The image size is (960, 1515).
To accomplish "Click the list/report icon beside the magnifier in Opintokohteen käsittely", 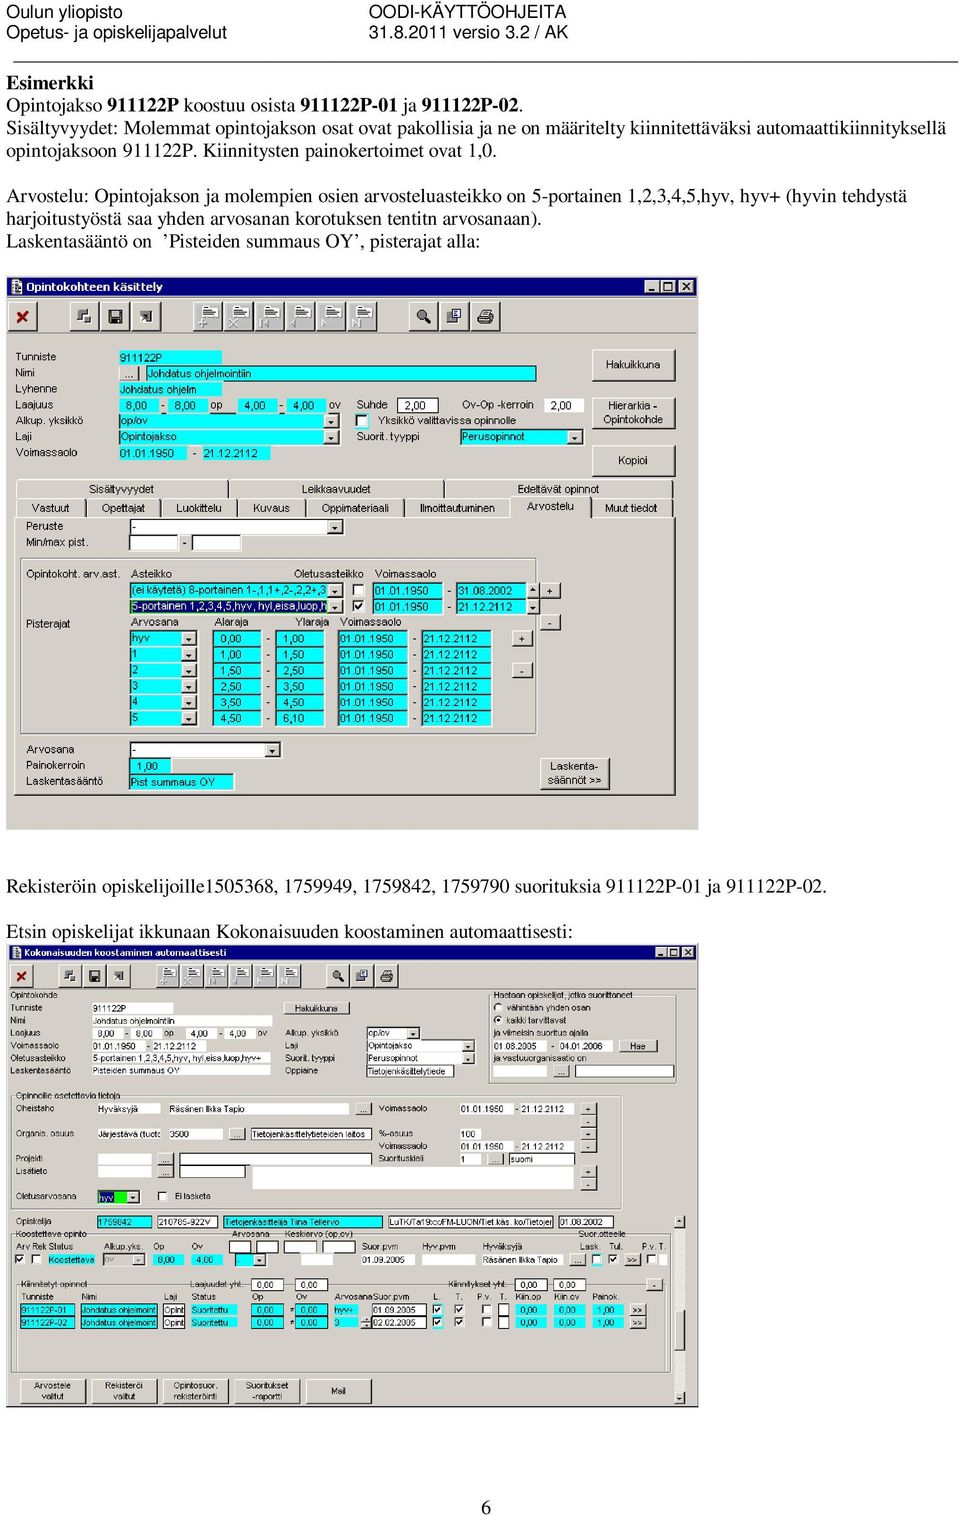I will tap(454, 317).
